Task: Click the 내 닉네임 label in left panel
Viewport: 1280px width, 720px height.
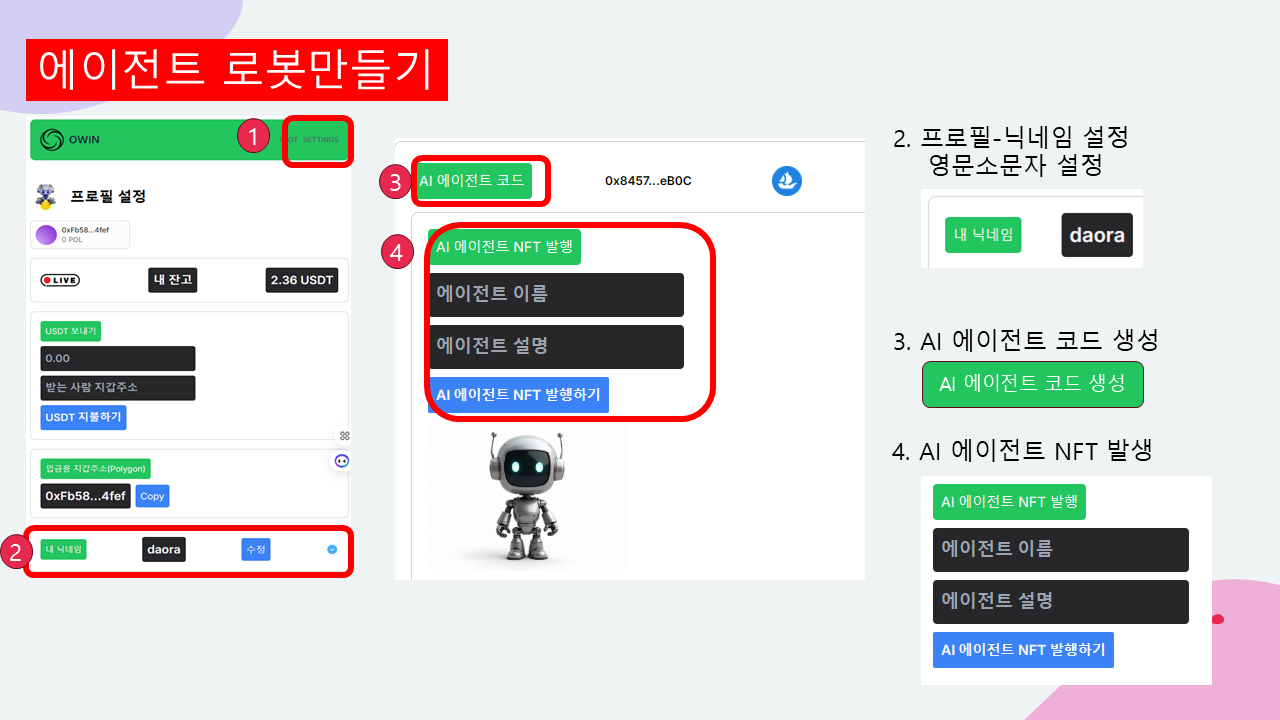Action: click(x=63, y=549)
